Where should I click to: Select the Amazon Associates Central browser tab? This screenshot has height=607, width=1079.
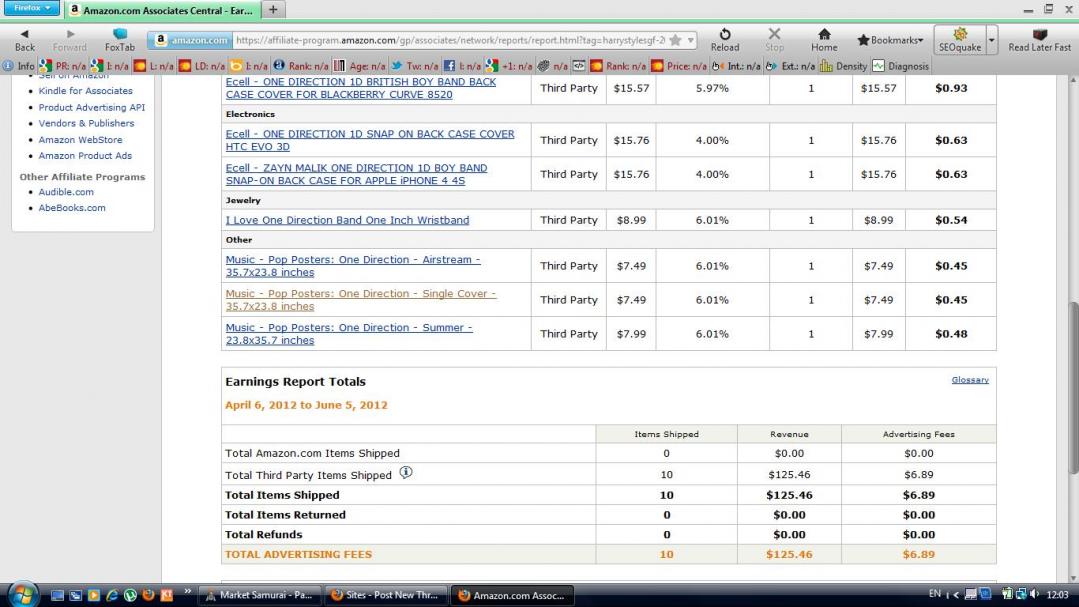162,10
